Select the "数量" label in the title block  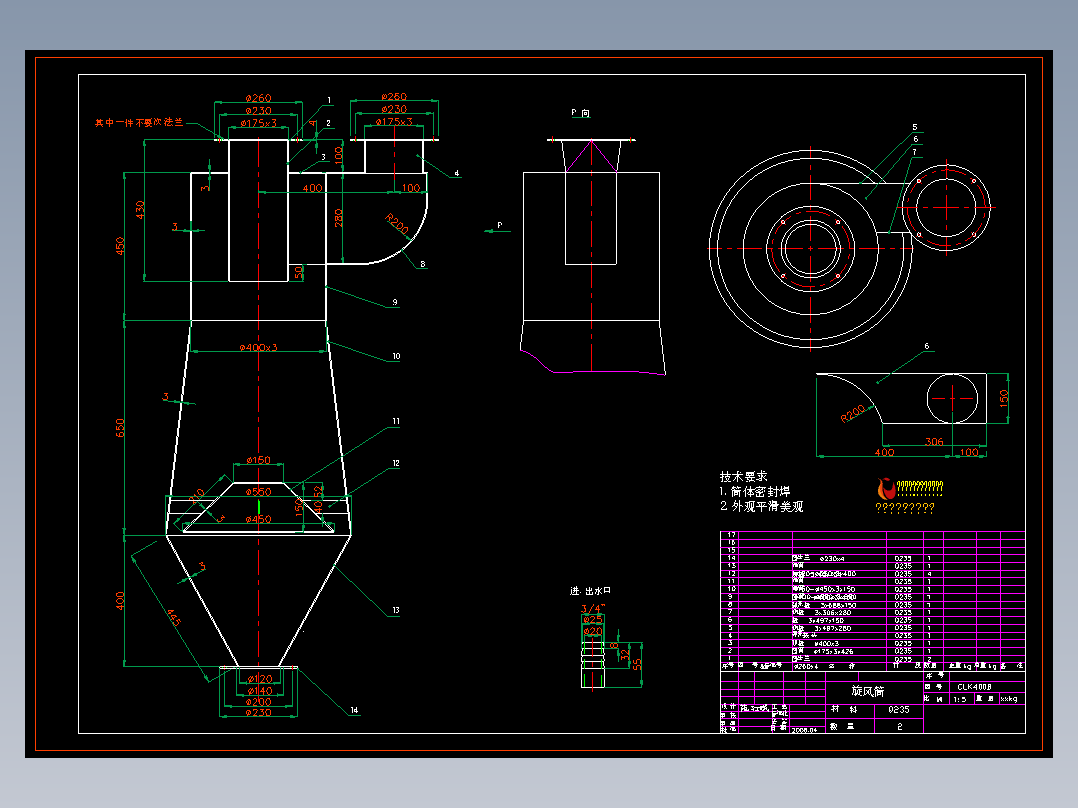843,726
